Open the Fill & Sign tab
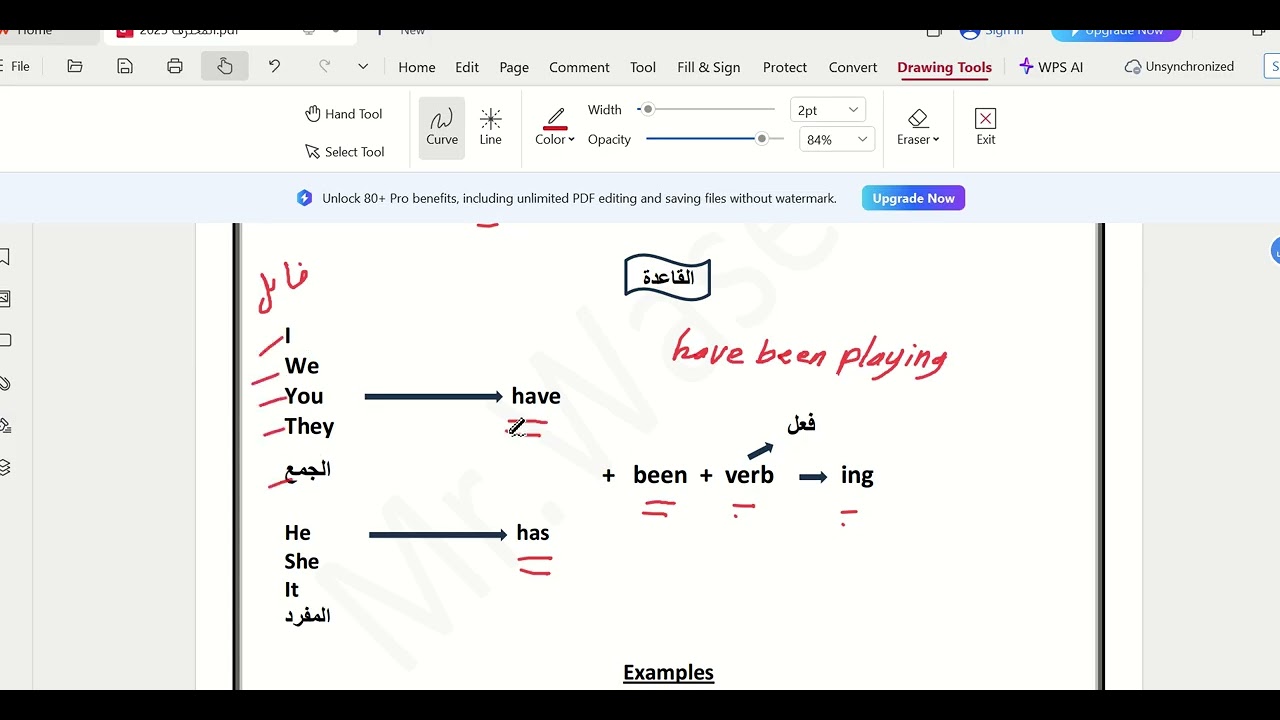Image resolution: width=1280 pixels, height=720 pixels. [x=709, y=67]
